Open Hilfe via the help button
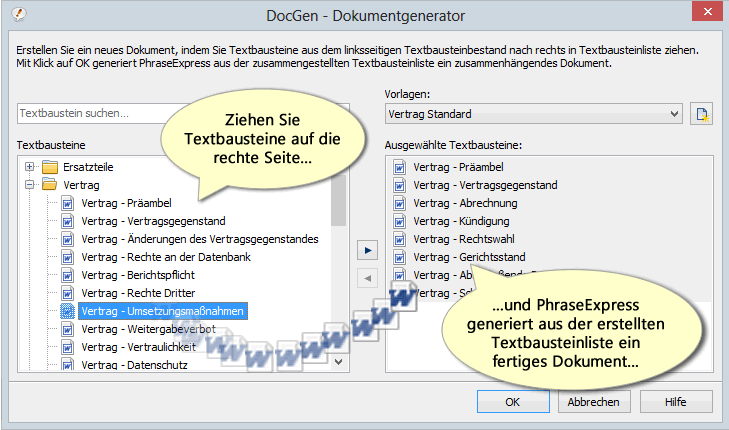This screenshot has width=729, height=430. pyautogui.click(x=675, y=402)
